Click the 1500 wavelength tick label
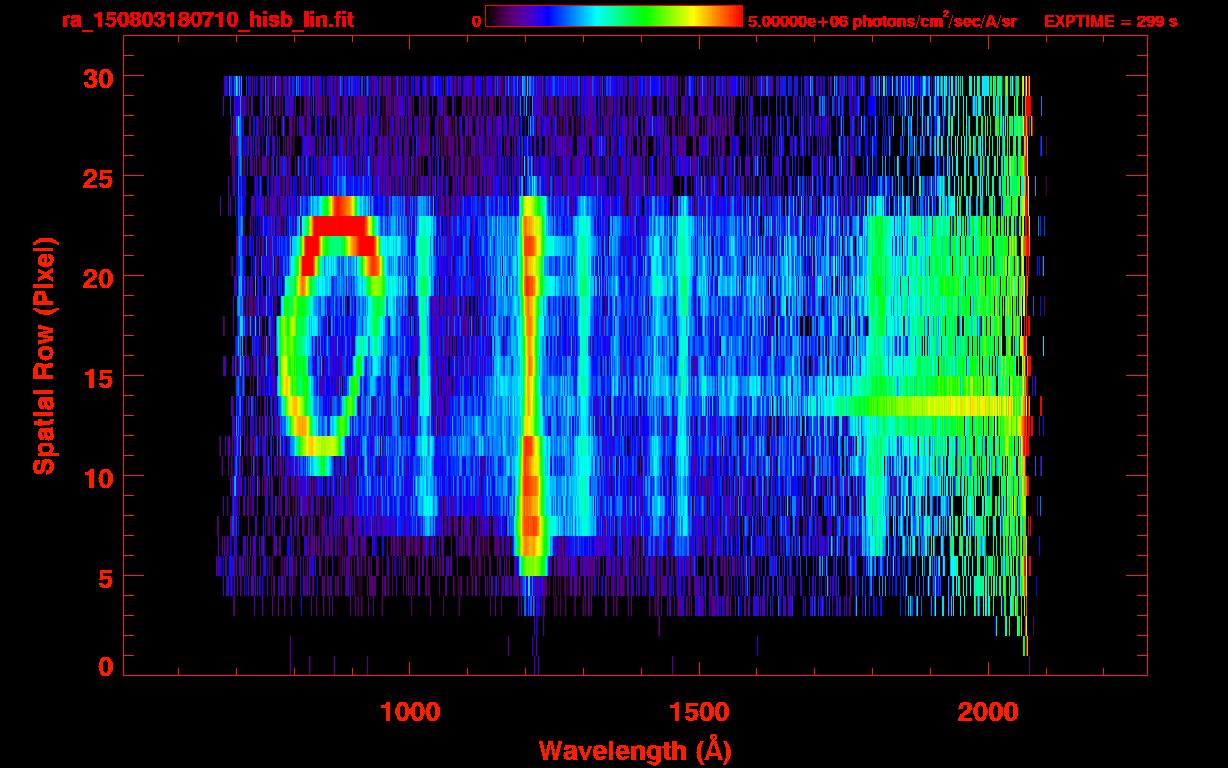The image size is (1228, 768). pos(698,712)
